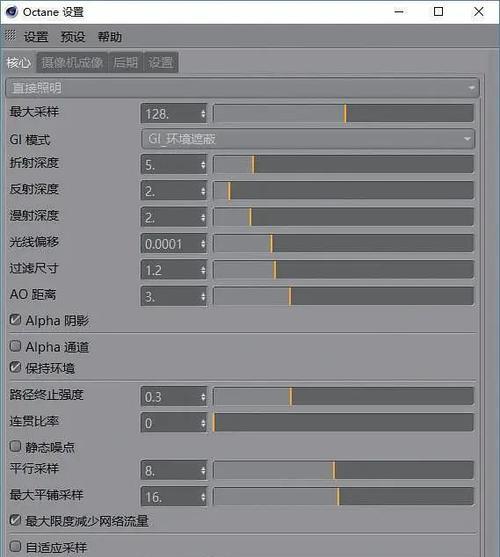Click the 平行采样 slider

coord(343,470)
